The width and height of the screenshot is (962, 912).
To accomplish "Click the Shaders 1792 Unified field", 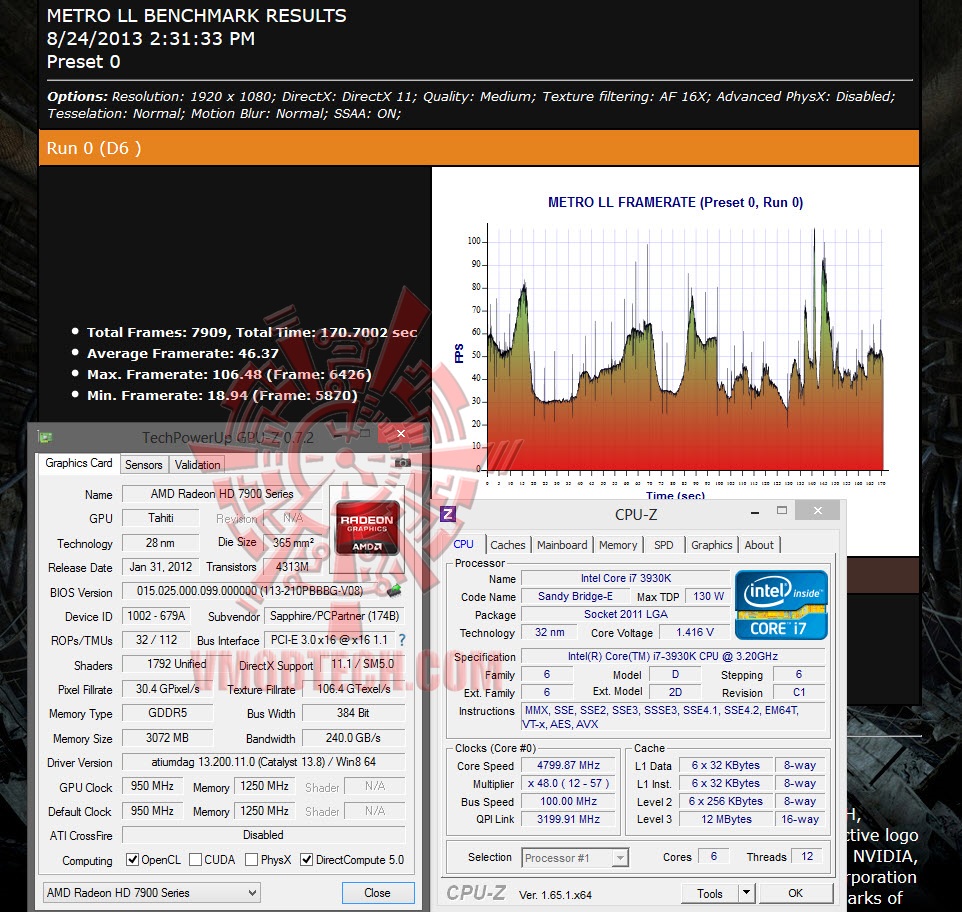I will [177, 664].
